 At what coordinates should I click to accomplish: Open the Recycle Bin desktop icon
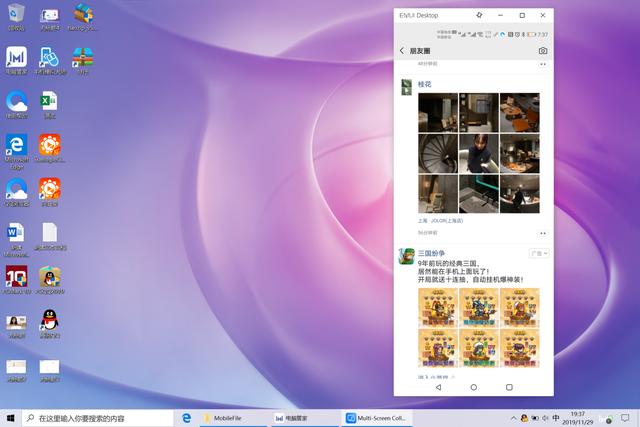click(16, 17)
